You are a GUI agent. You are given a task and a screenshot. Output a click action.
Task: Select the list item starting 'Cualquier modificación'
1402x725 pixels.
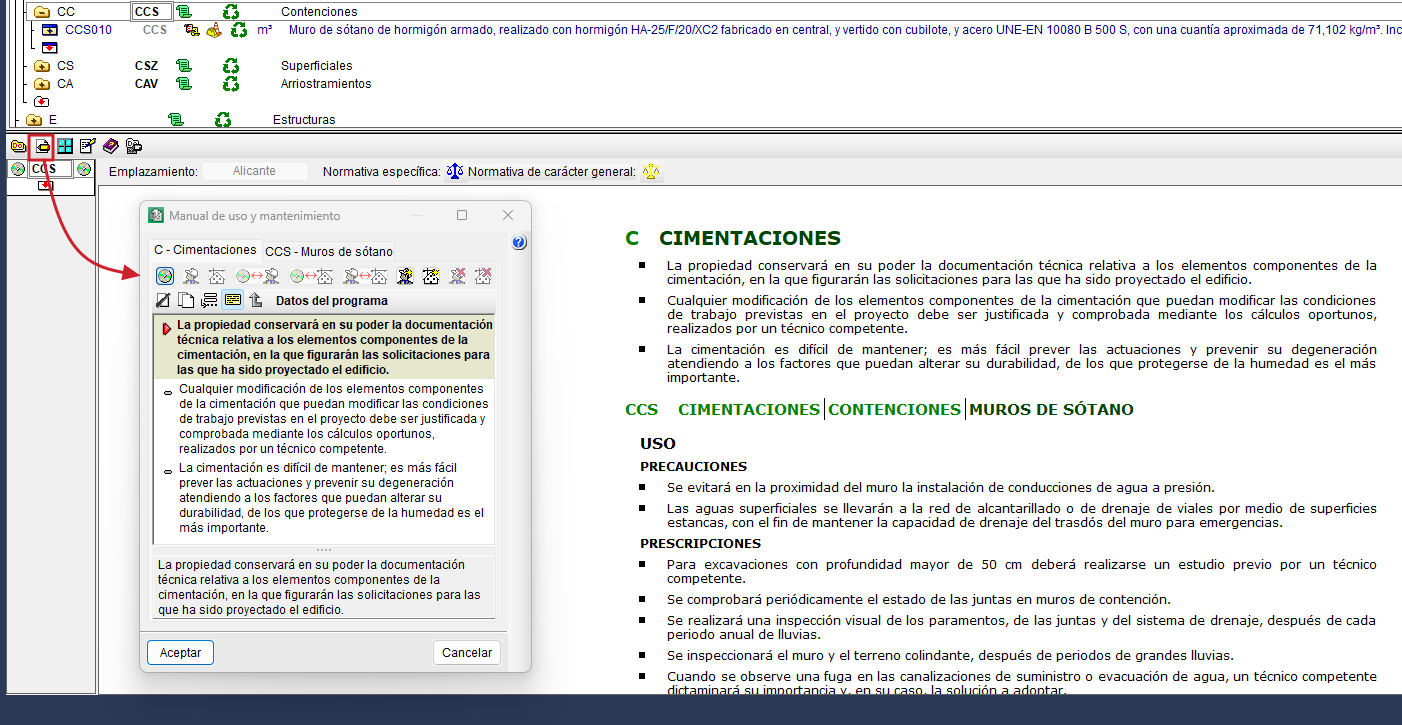(x=324, y=419)
